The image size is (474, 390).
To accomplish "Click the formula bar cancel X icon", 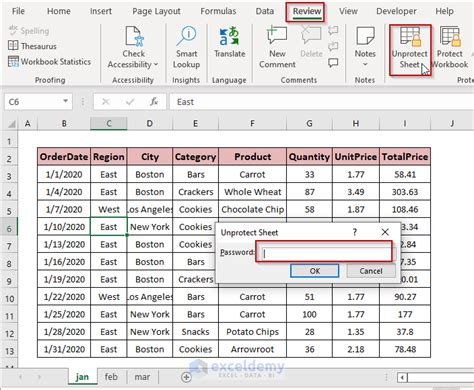I will [106, 102].
